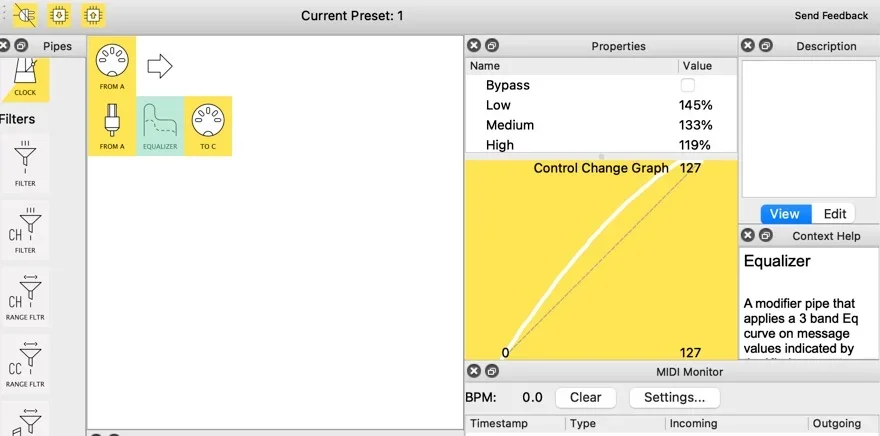
Task: Select the Clock pipe in Pipes panel
Action: [x=25, y=78]
